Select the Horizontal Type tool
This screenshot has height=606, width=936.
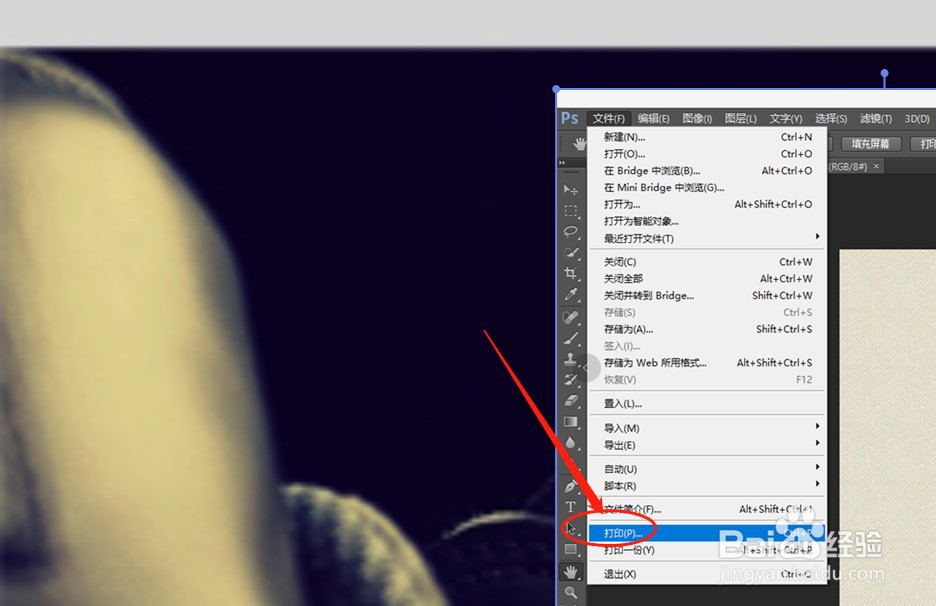coord(571,507)
